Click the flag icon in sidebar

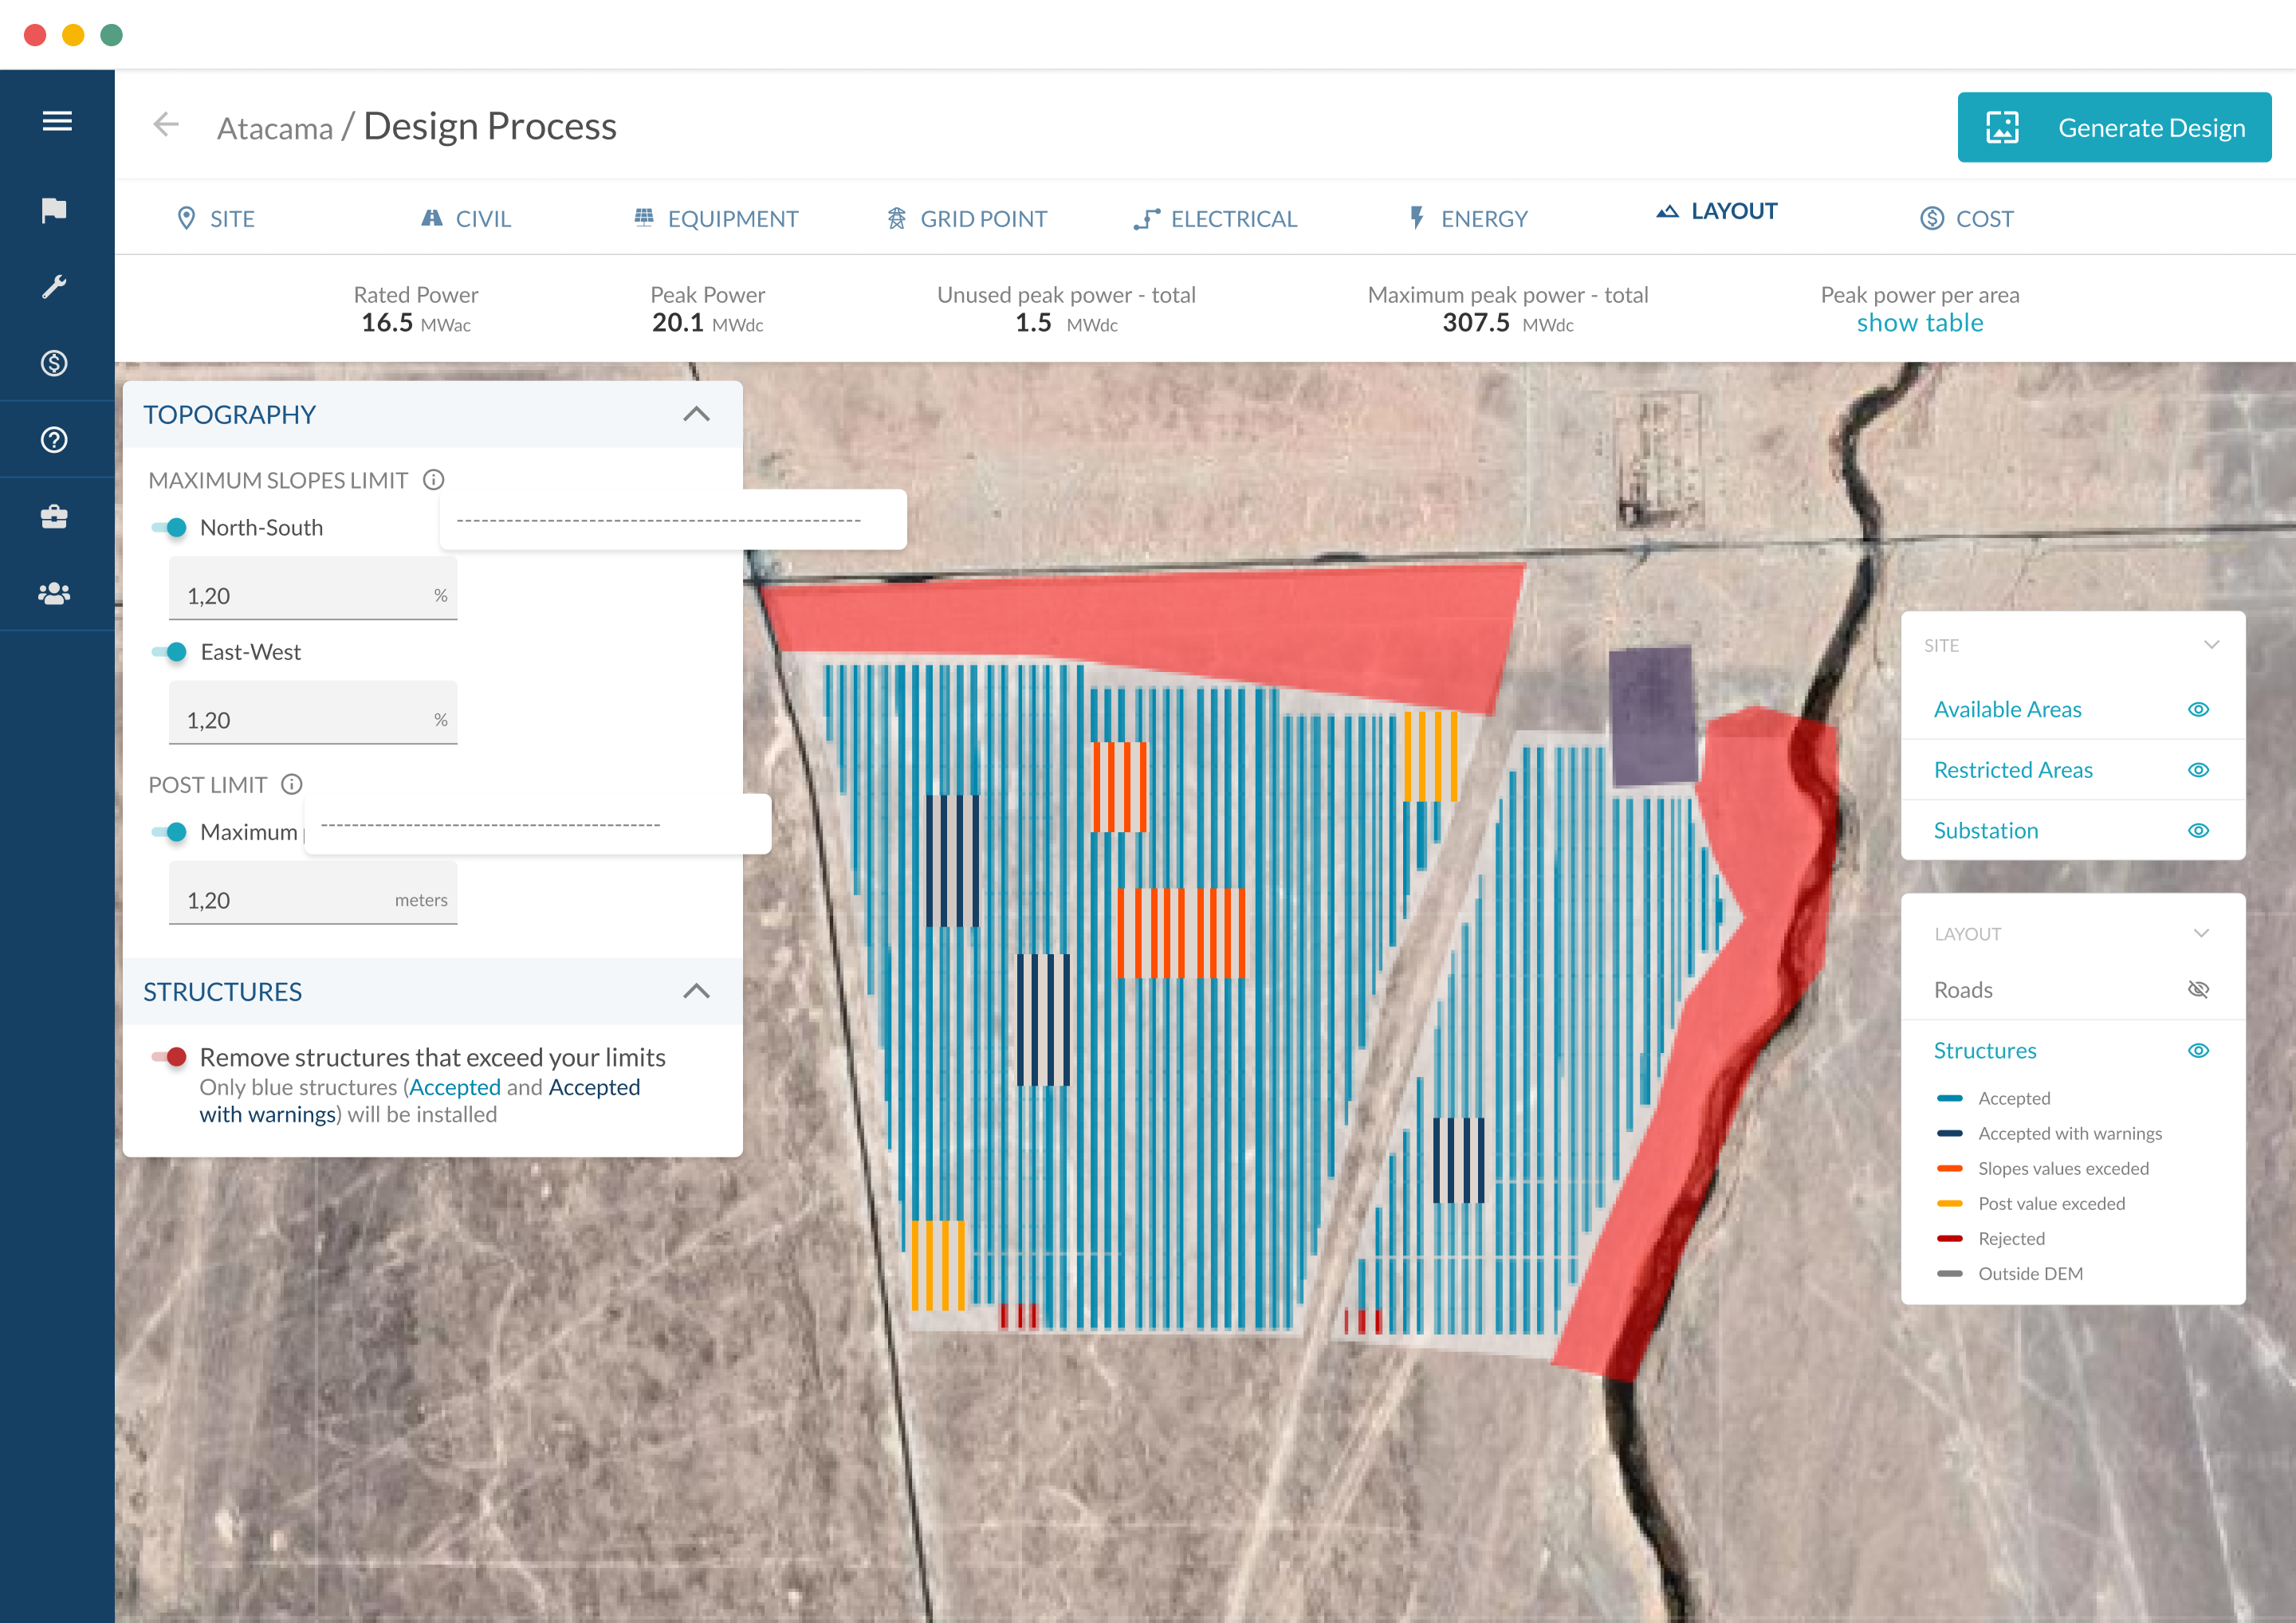55,210
